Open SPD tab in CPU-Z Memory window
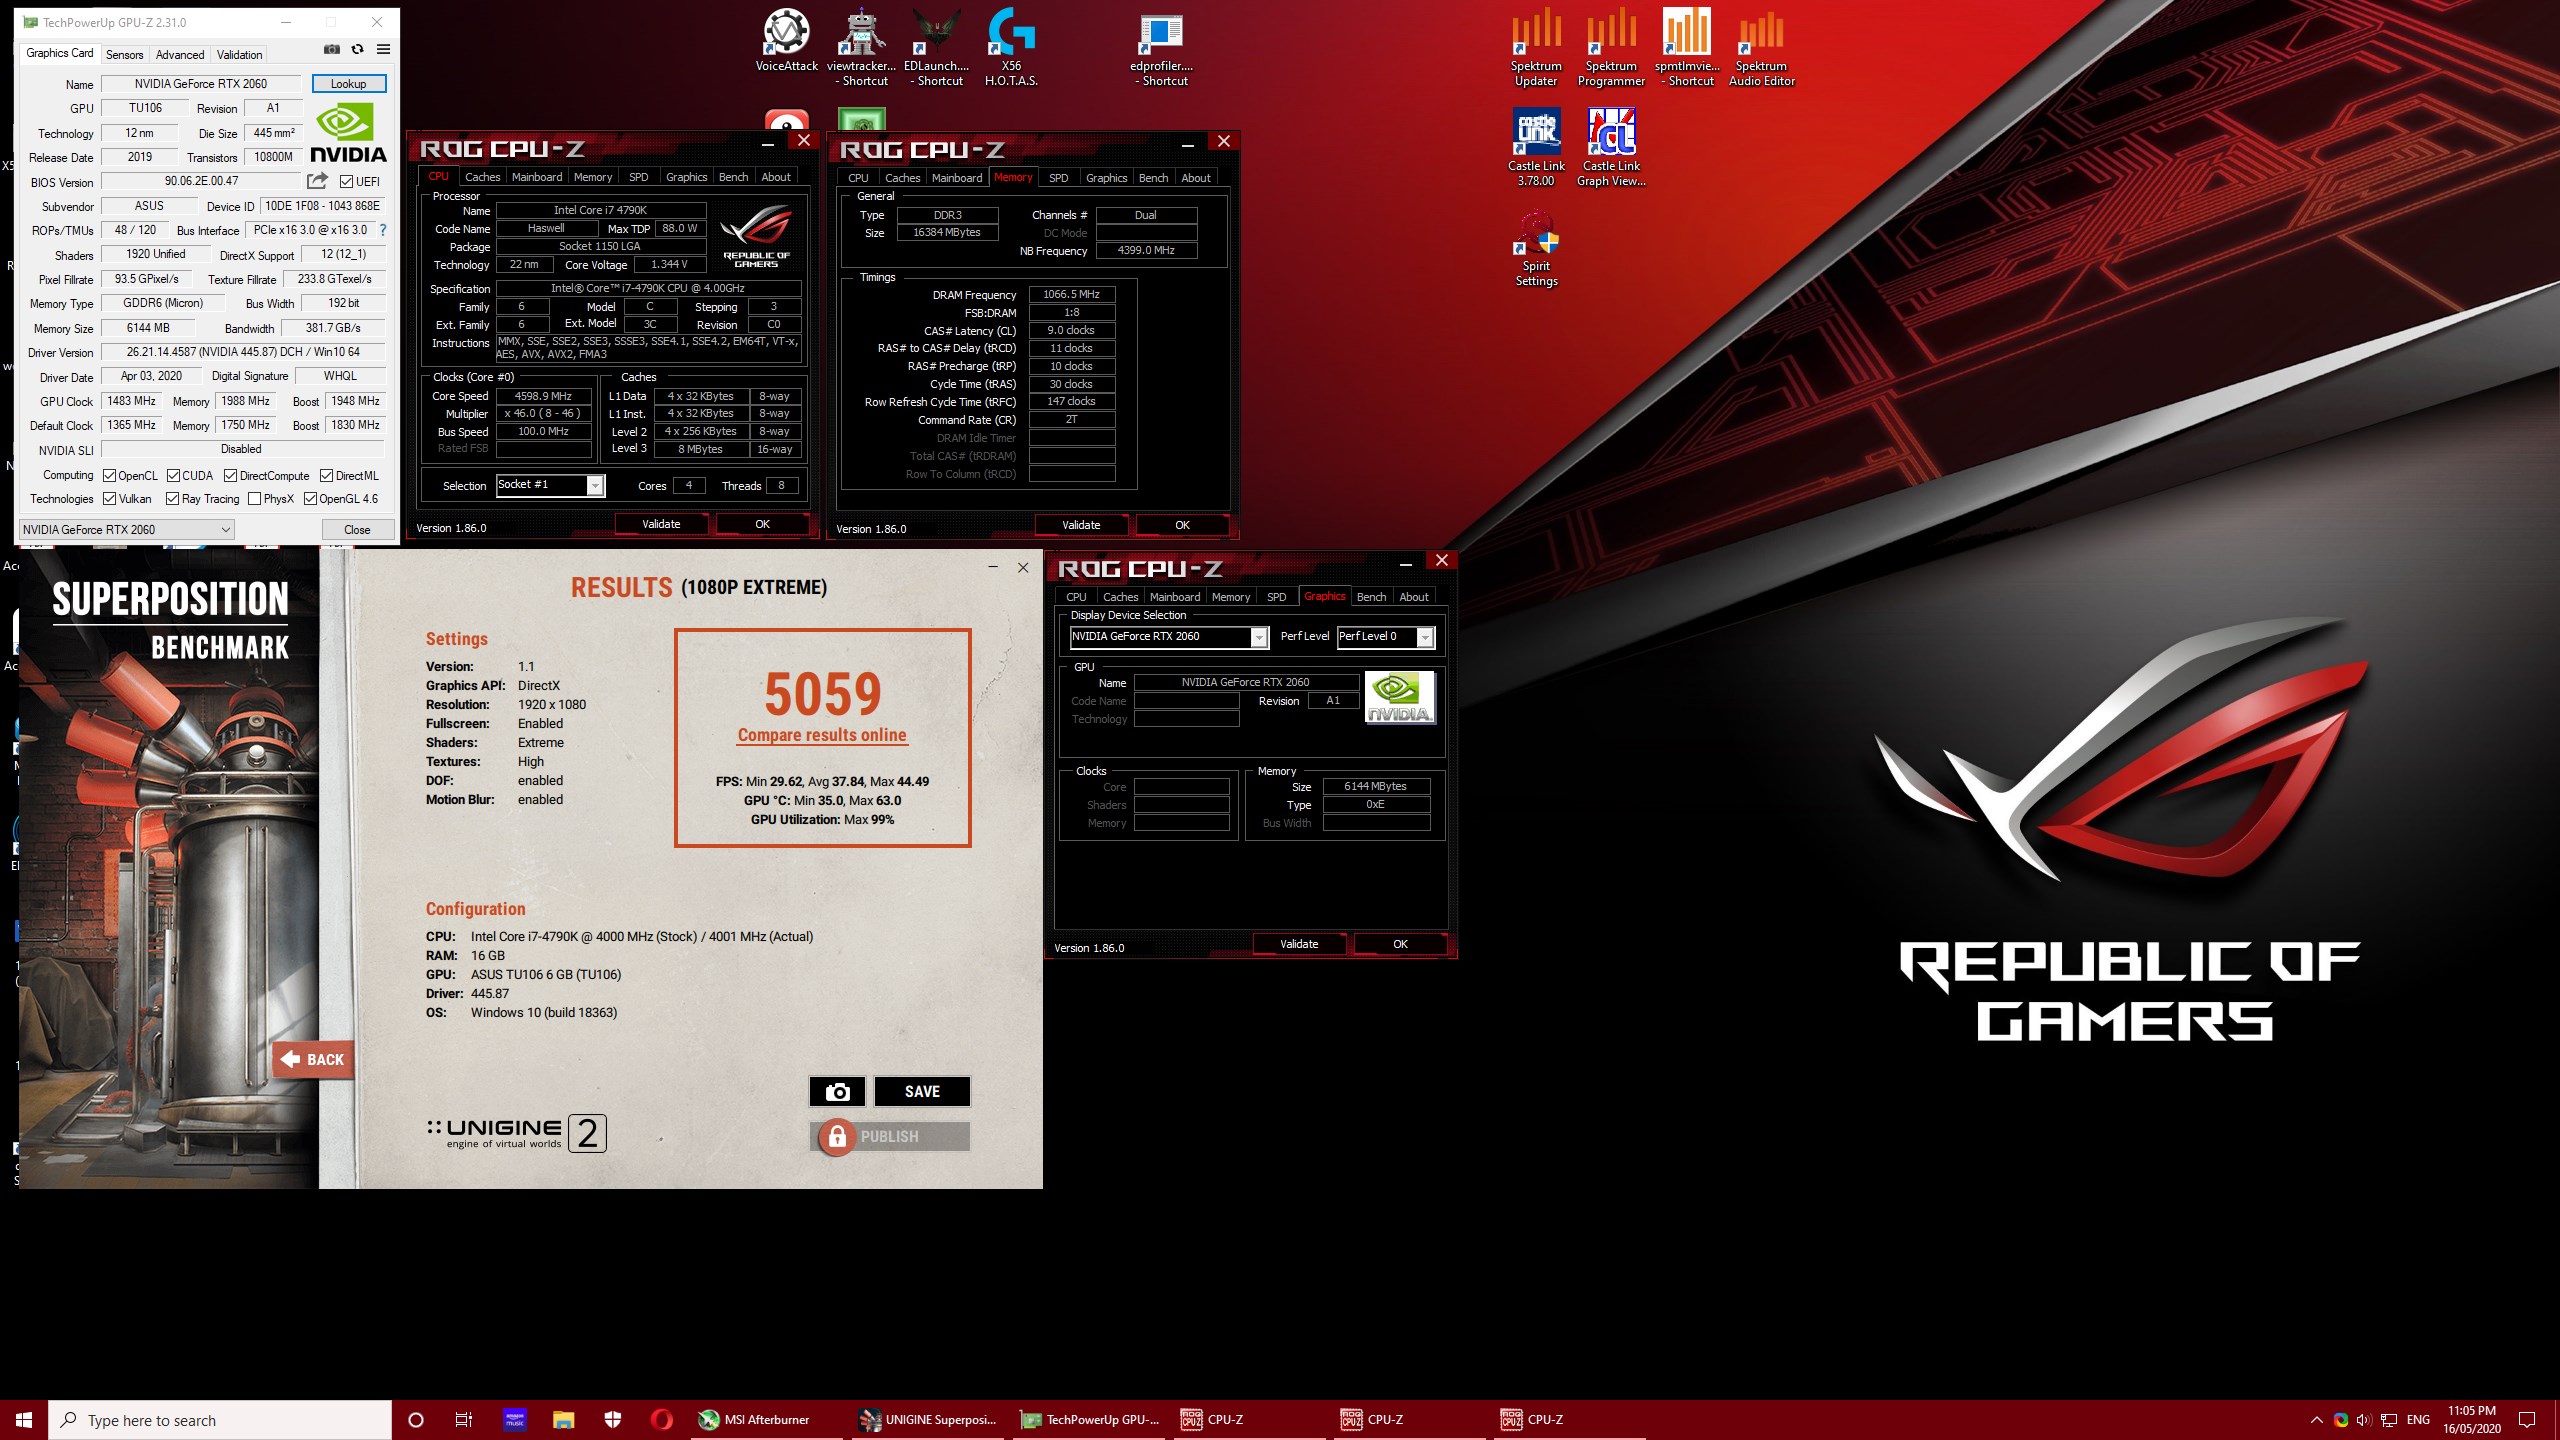This screenshot has width=2560, height=1440. coord(1059,178)
